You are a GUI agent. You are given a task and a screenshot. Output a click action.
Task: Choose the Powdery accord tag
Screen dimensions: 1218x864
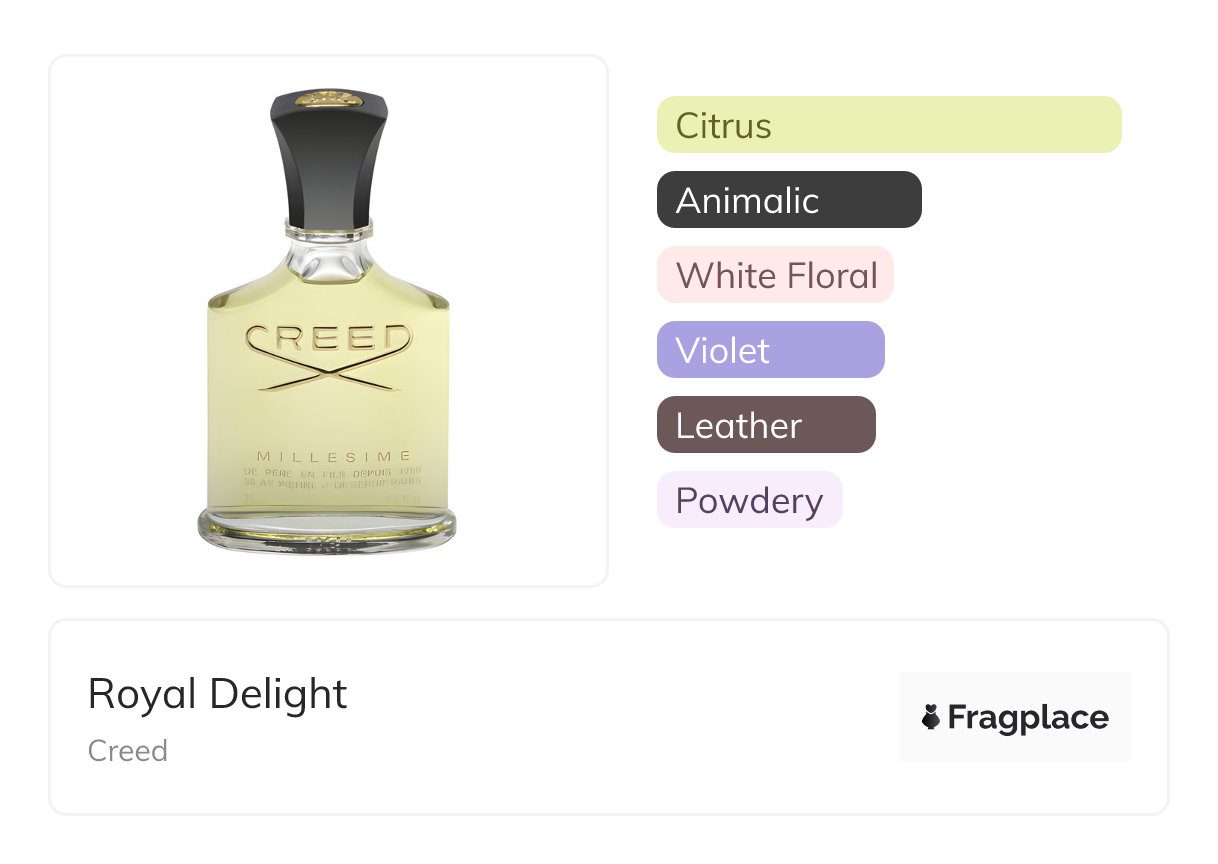click(749, 500)
